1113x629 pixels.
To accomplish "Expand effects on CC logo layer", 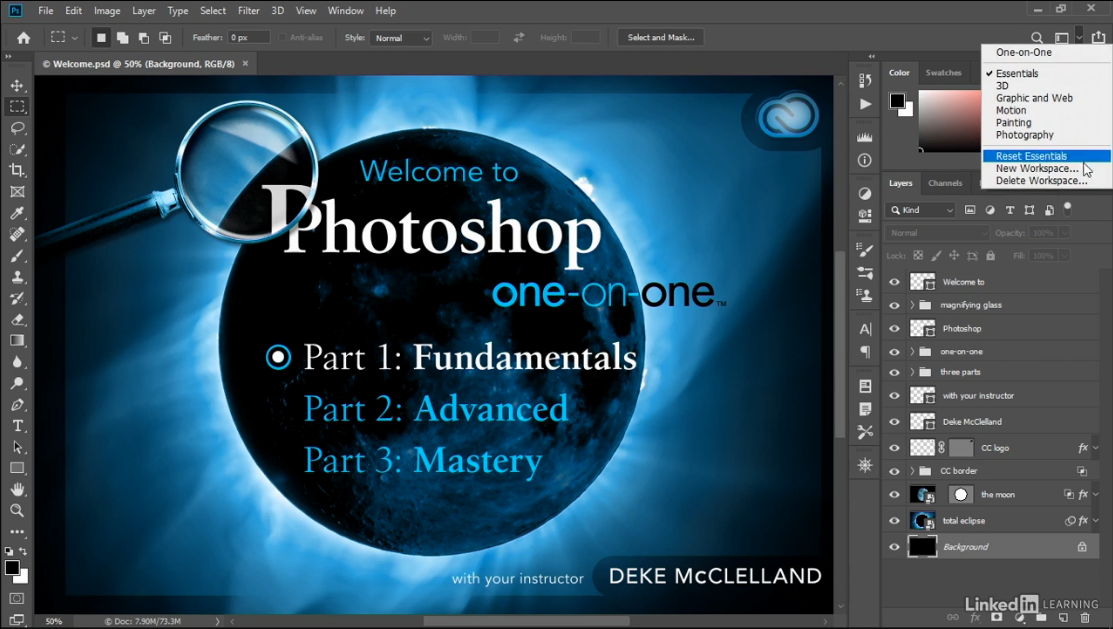I will pos(1095,448).
